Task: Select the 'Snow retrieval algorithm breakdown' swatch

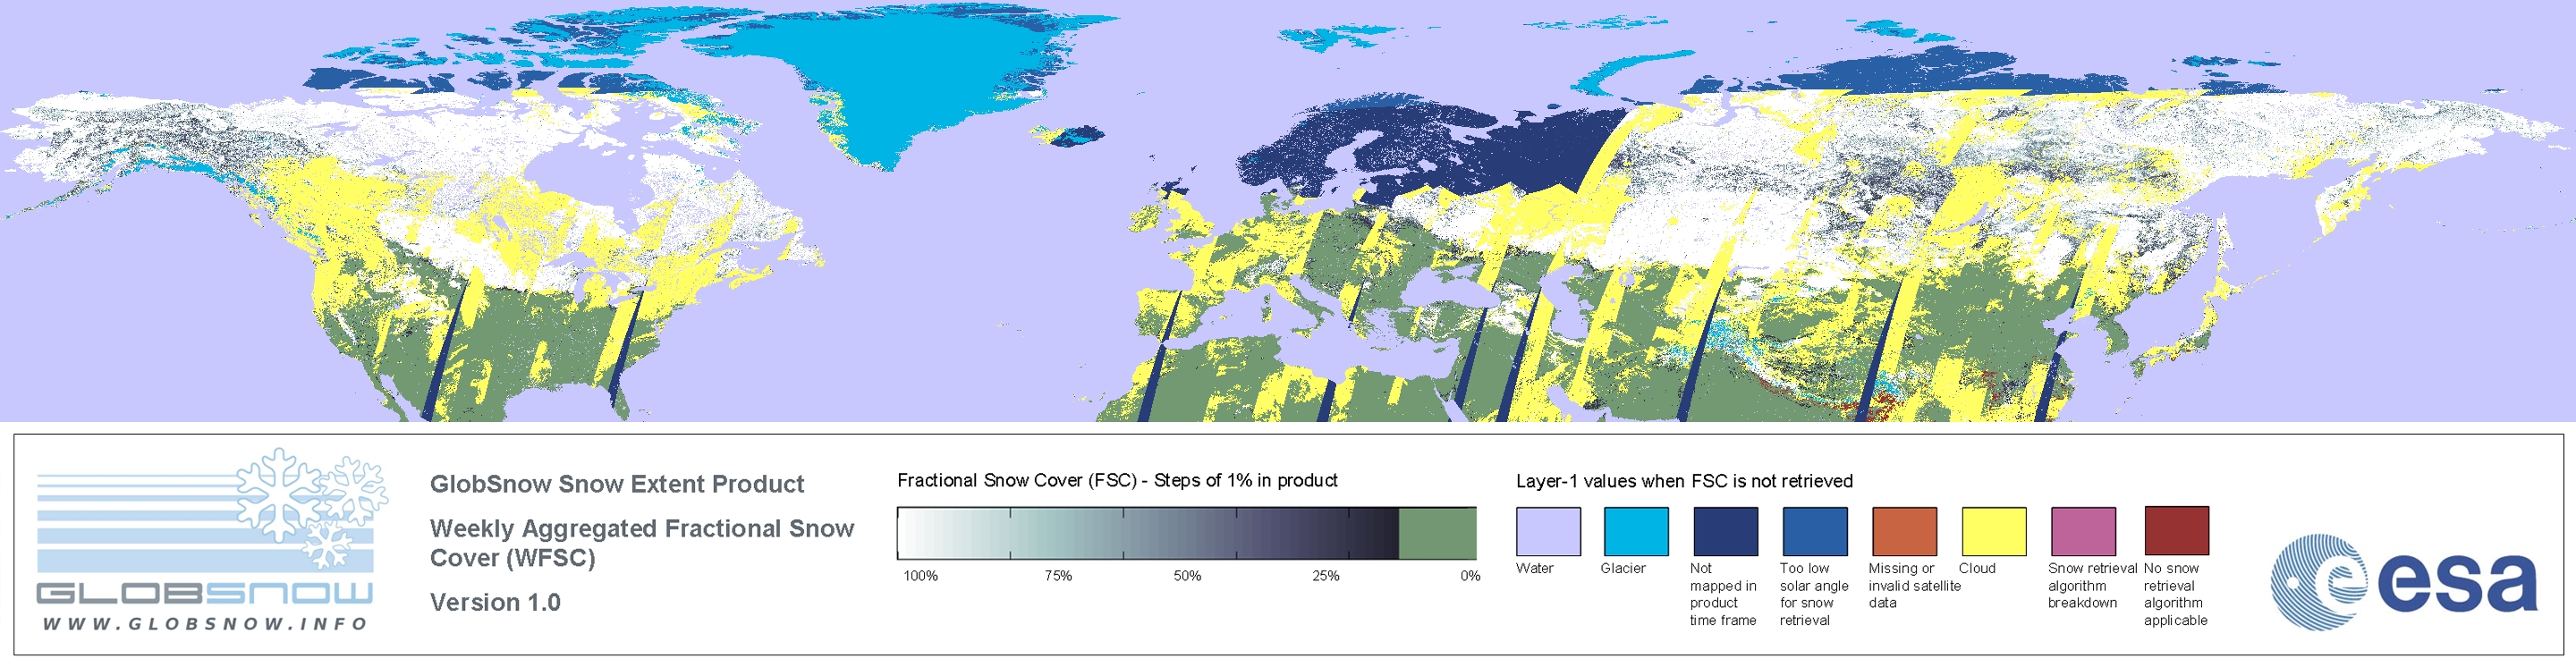Action: [2083, 531]
